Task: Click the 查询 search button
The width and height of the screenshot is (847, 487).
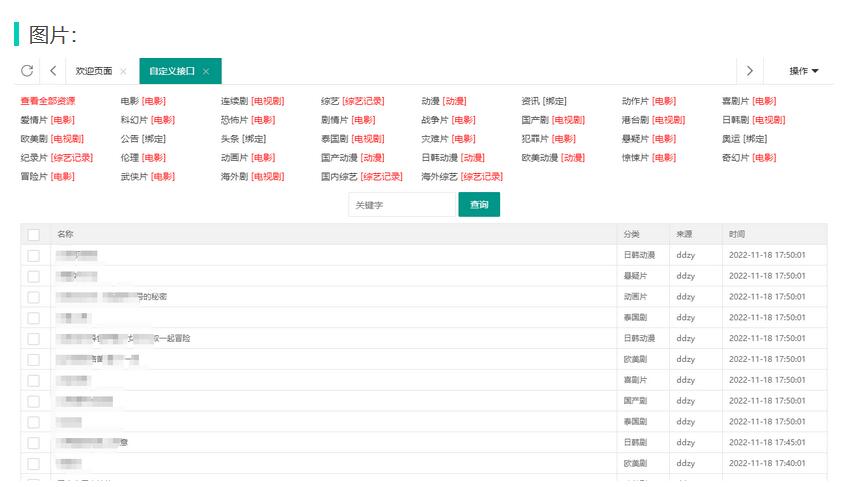Action: [479, 205]
